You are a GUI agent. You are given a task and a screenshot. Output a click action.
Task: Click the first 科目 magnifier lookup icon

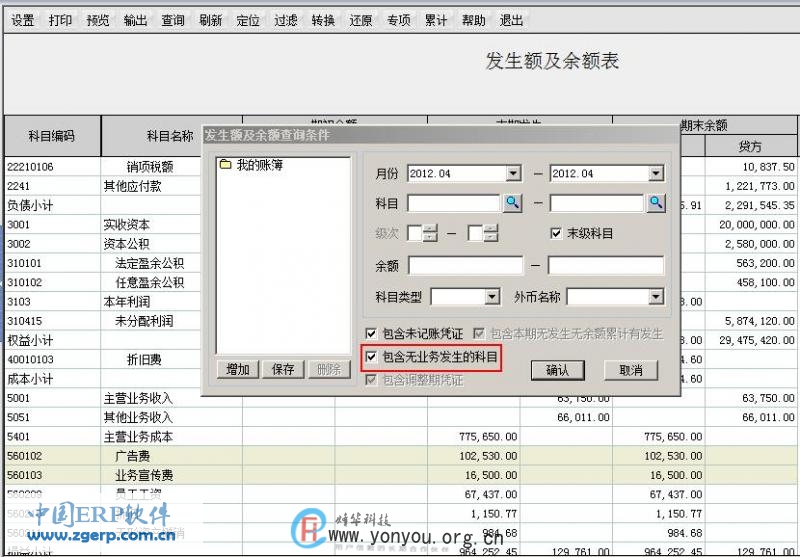pos(512,204)
